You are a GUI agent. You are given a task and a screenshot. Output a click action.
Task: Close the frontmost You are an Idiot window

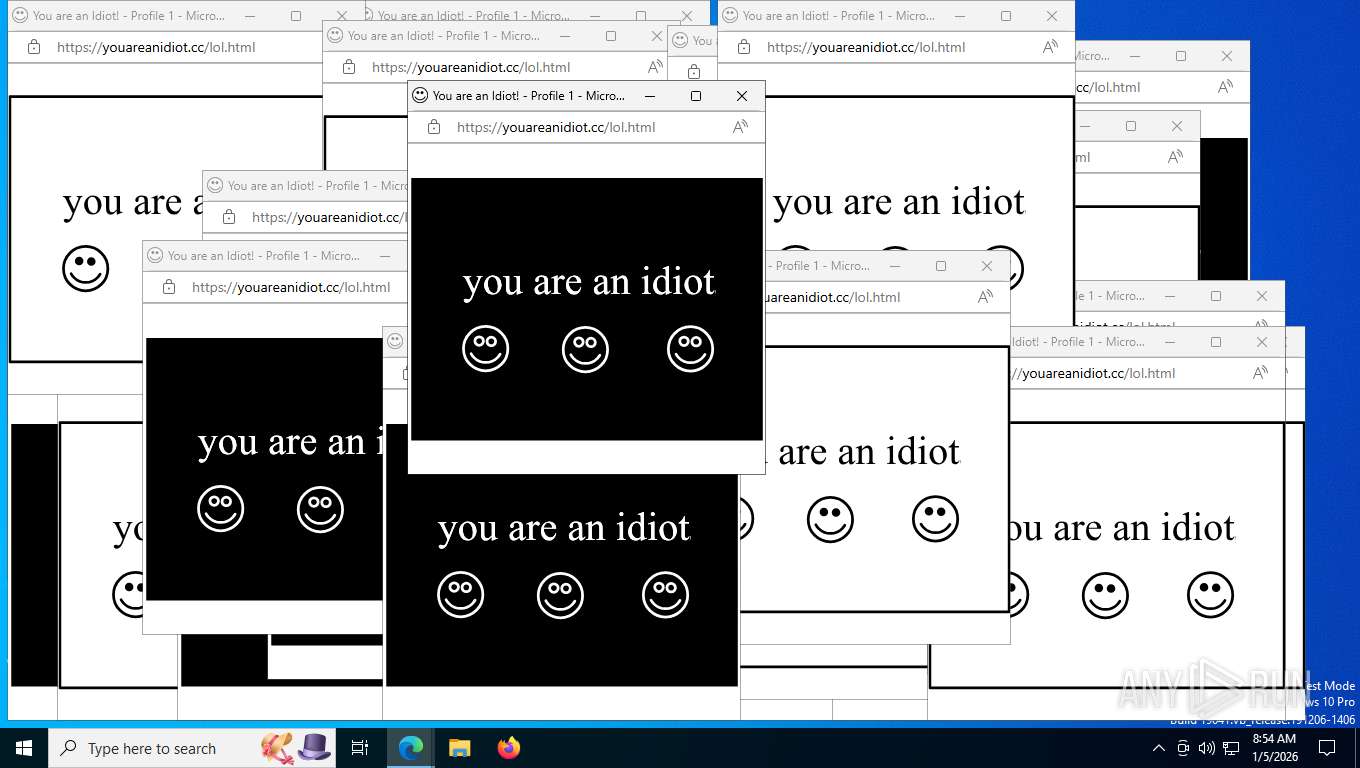pyautogui.click(x=742, y=96)
